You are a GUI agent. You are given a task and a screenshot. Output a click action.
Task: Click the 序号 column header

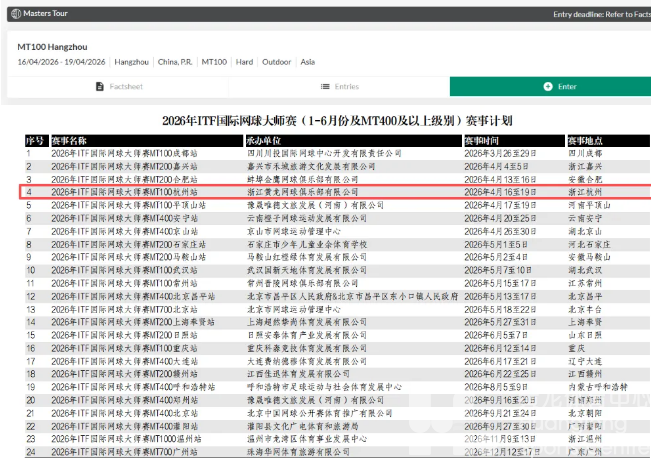(x=37, y=141)
